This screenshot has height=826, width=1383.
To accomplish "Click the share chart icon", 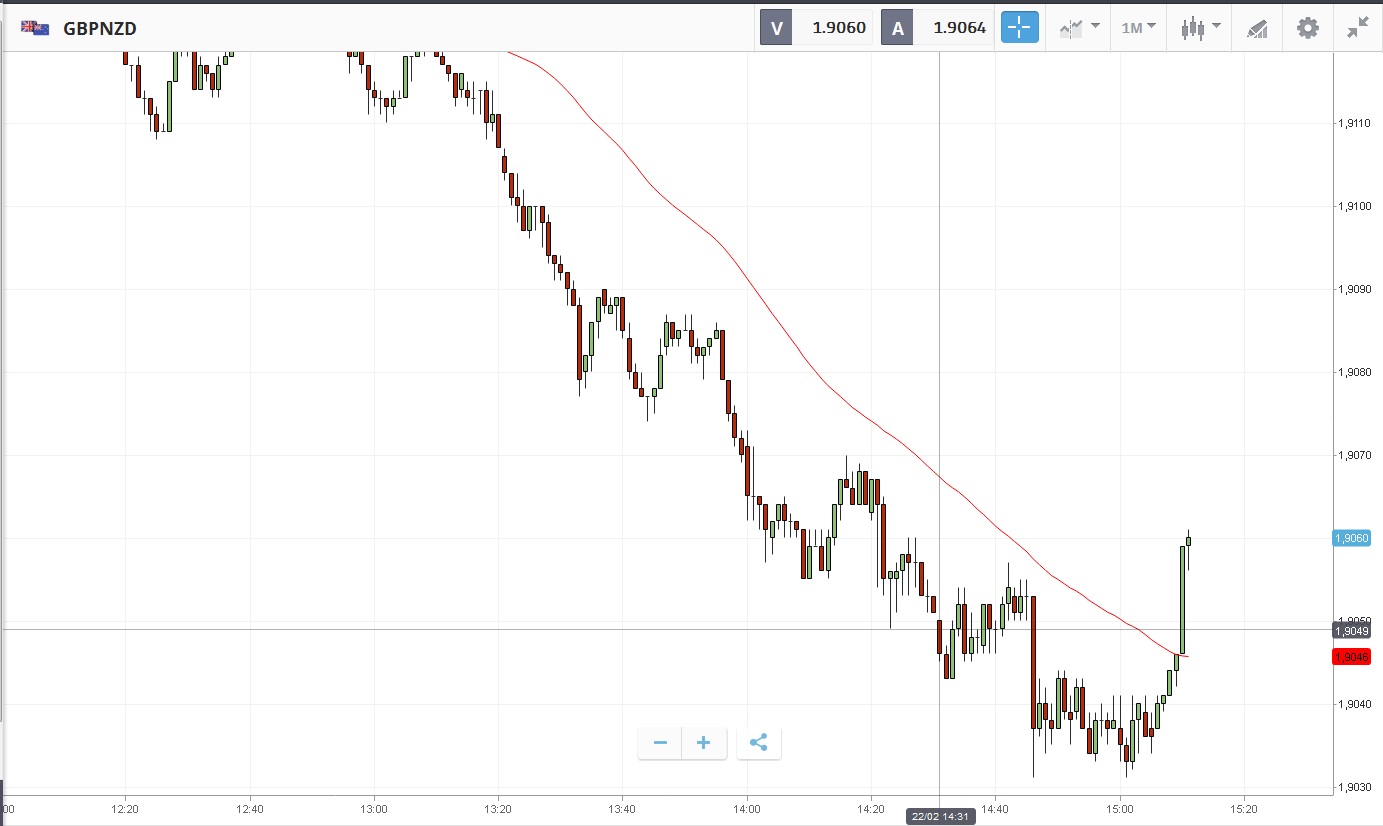I will point(758,743).
